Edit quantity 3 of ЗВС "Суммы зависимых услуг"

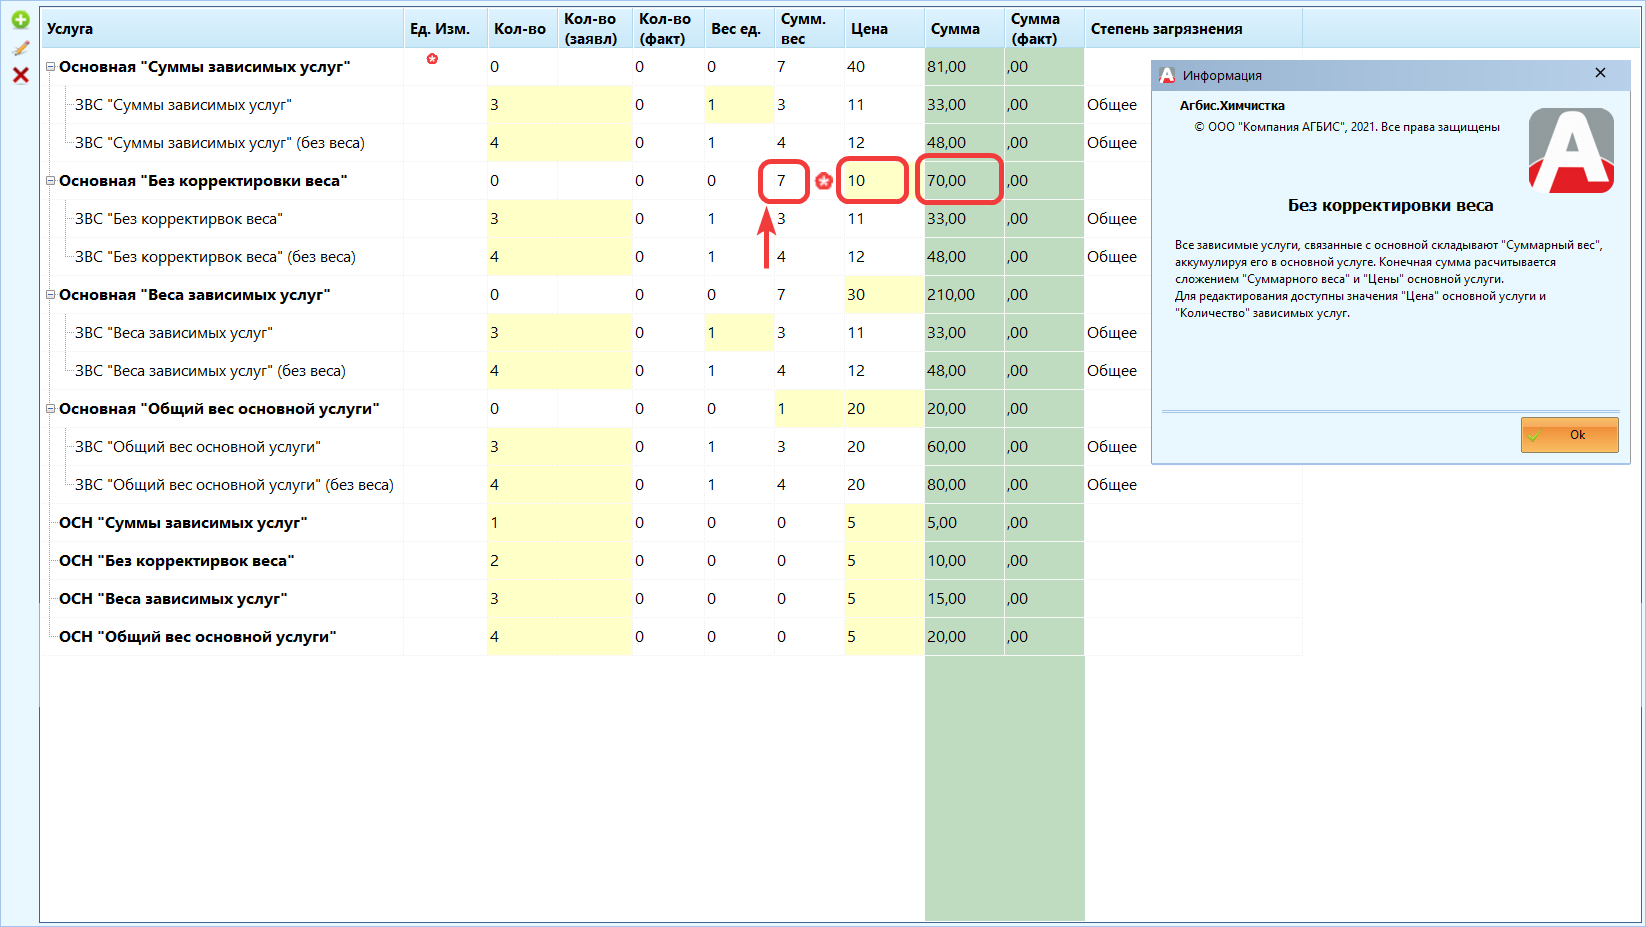(522, 105)
